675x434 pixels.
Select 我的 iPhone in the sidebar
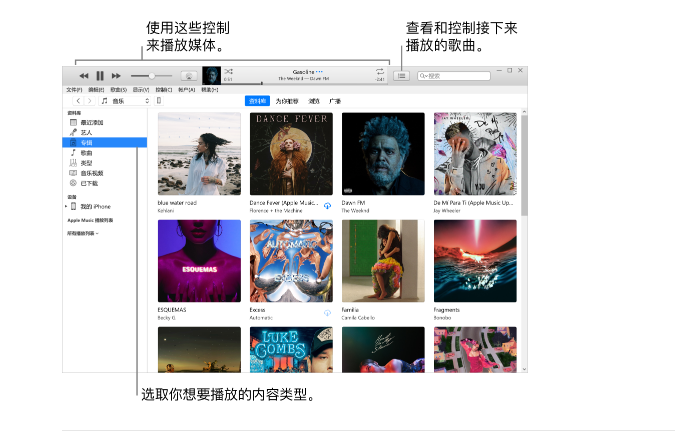pyautogui.click(x=96, y=207)
